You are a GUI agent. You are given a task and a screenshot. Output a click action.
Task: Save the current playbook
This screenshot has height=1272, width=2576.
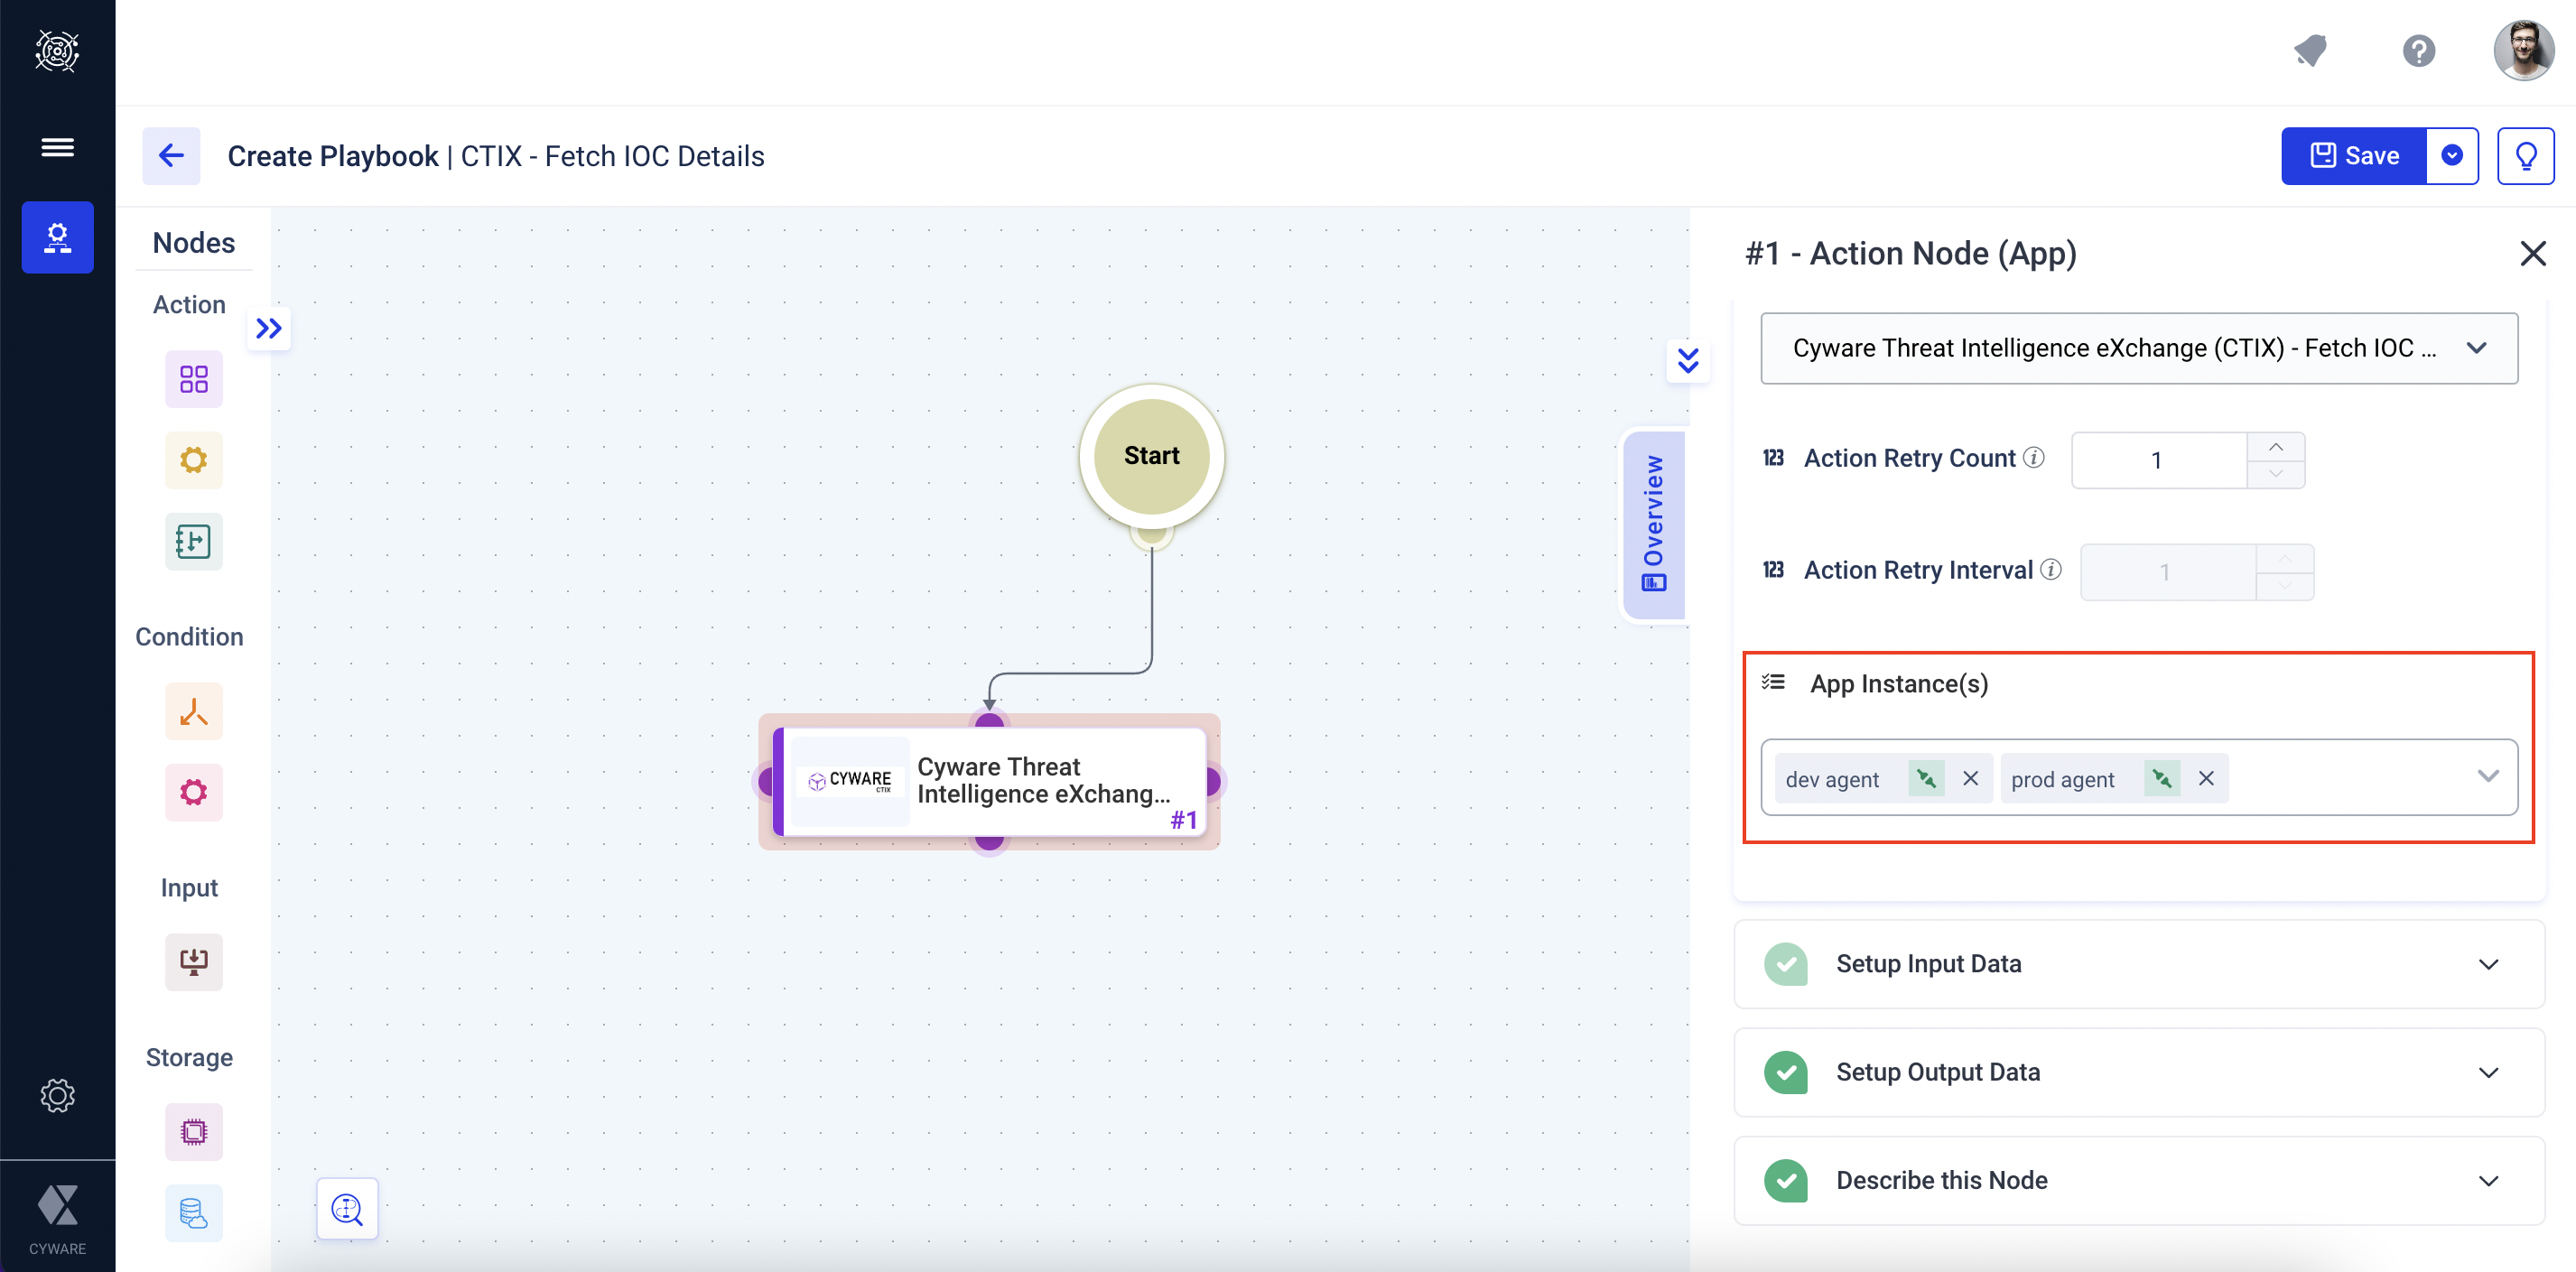pos(2354,154)
